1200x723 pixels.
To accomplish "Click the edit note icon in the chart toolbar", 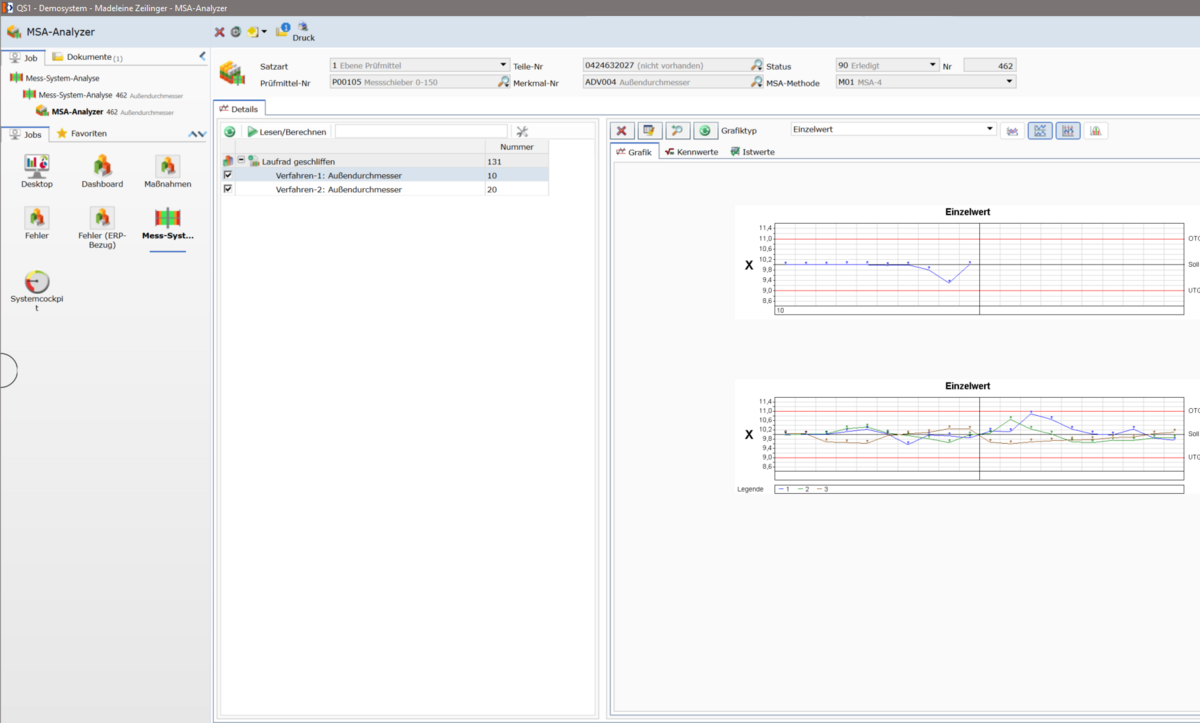I will (649, 131).
